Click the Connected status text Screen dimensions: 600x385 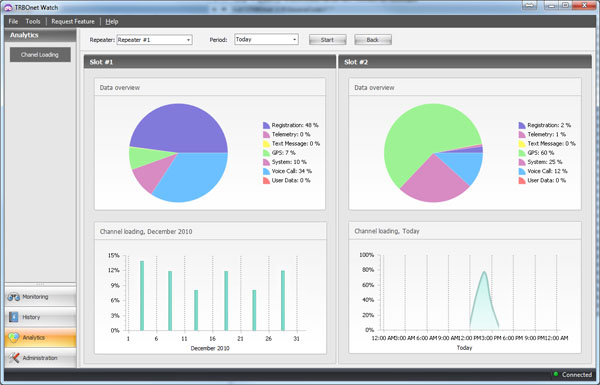click(x=577, y=375)
